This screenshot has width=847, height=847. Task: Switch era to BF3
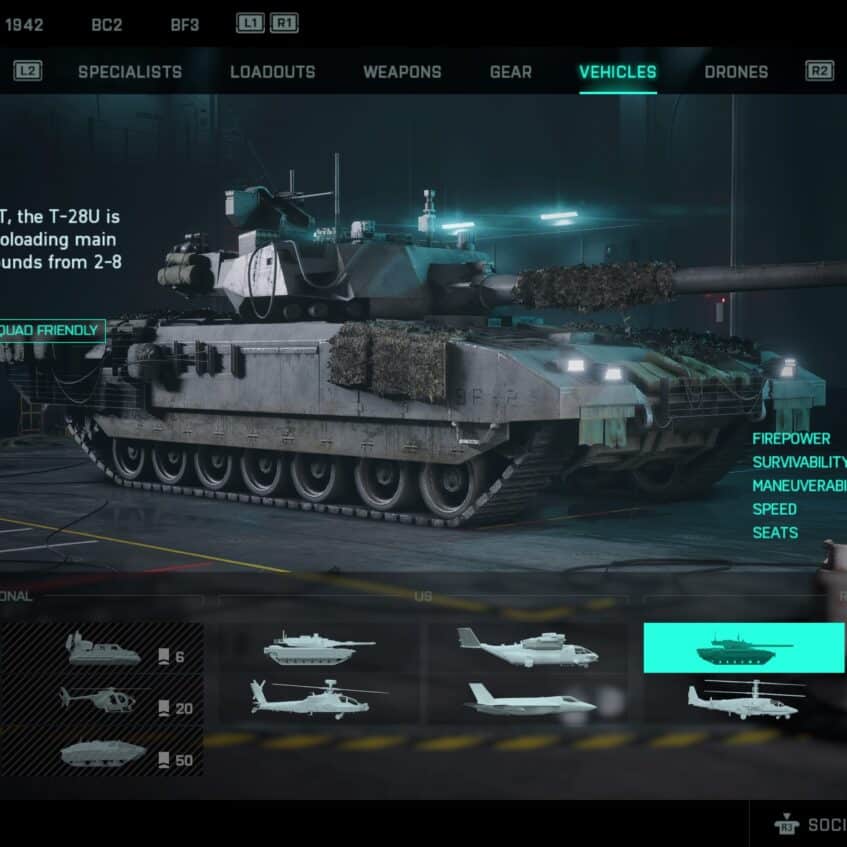click(185, 25)
